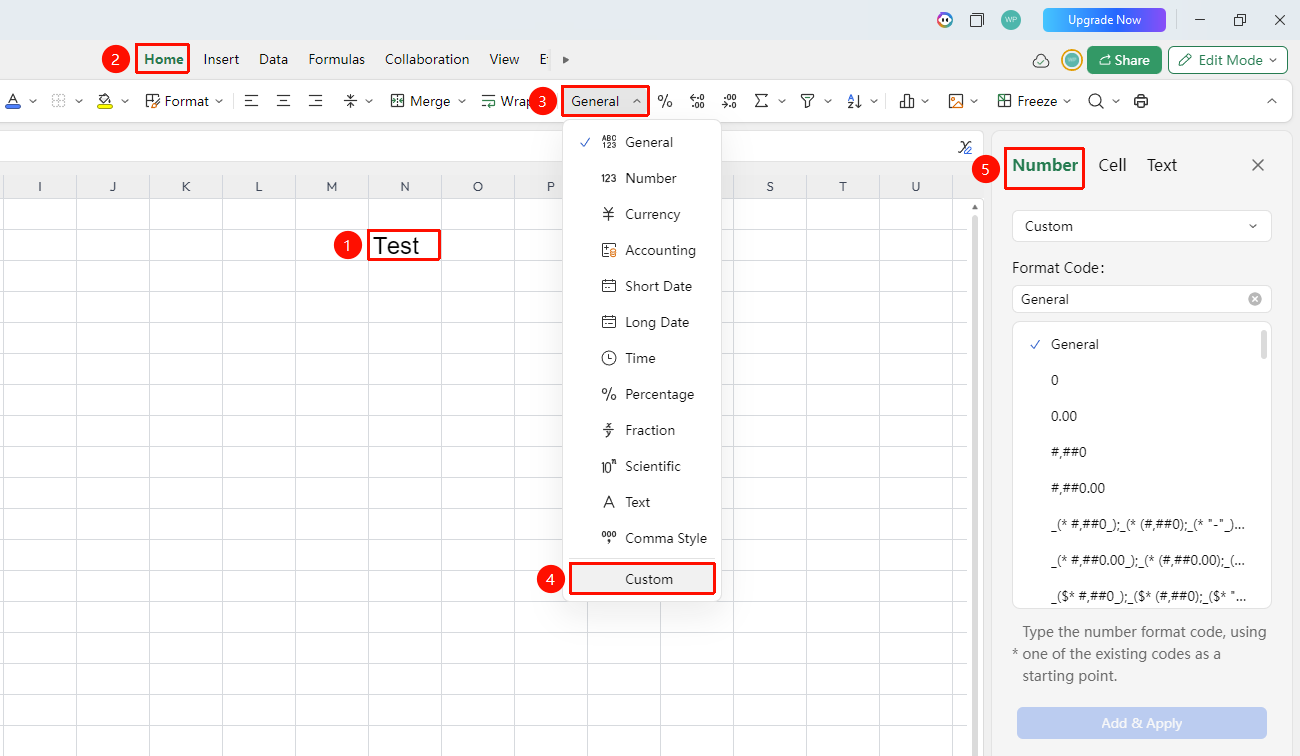Image resolution: width=1300 pixels, height=756 pixels.
Task: Expand the Freeze dropdown arrow
Action: [x=1068, y=101]
